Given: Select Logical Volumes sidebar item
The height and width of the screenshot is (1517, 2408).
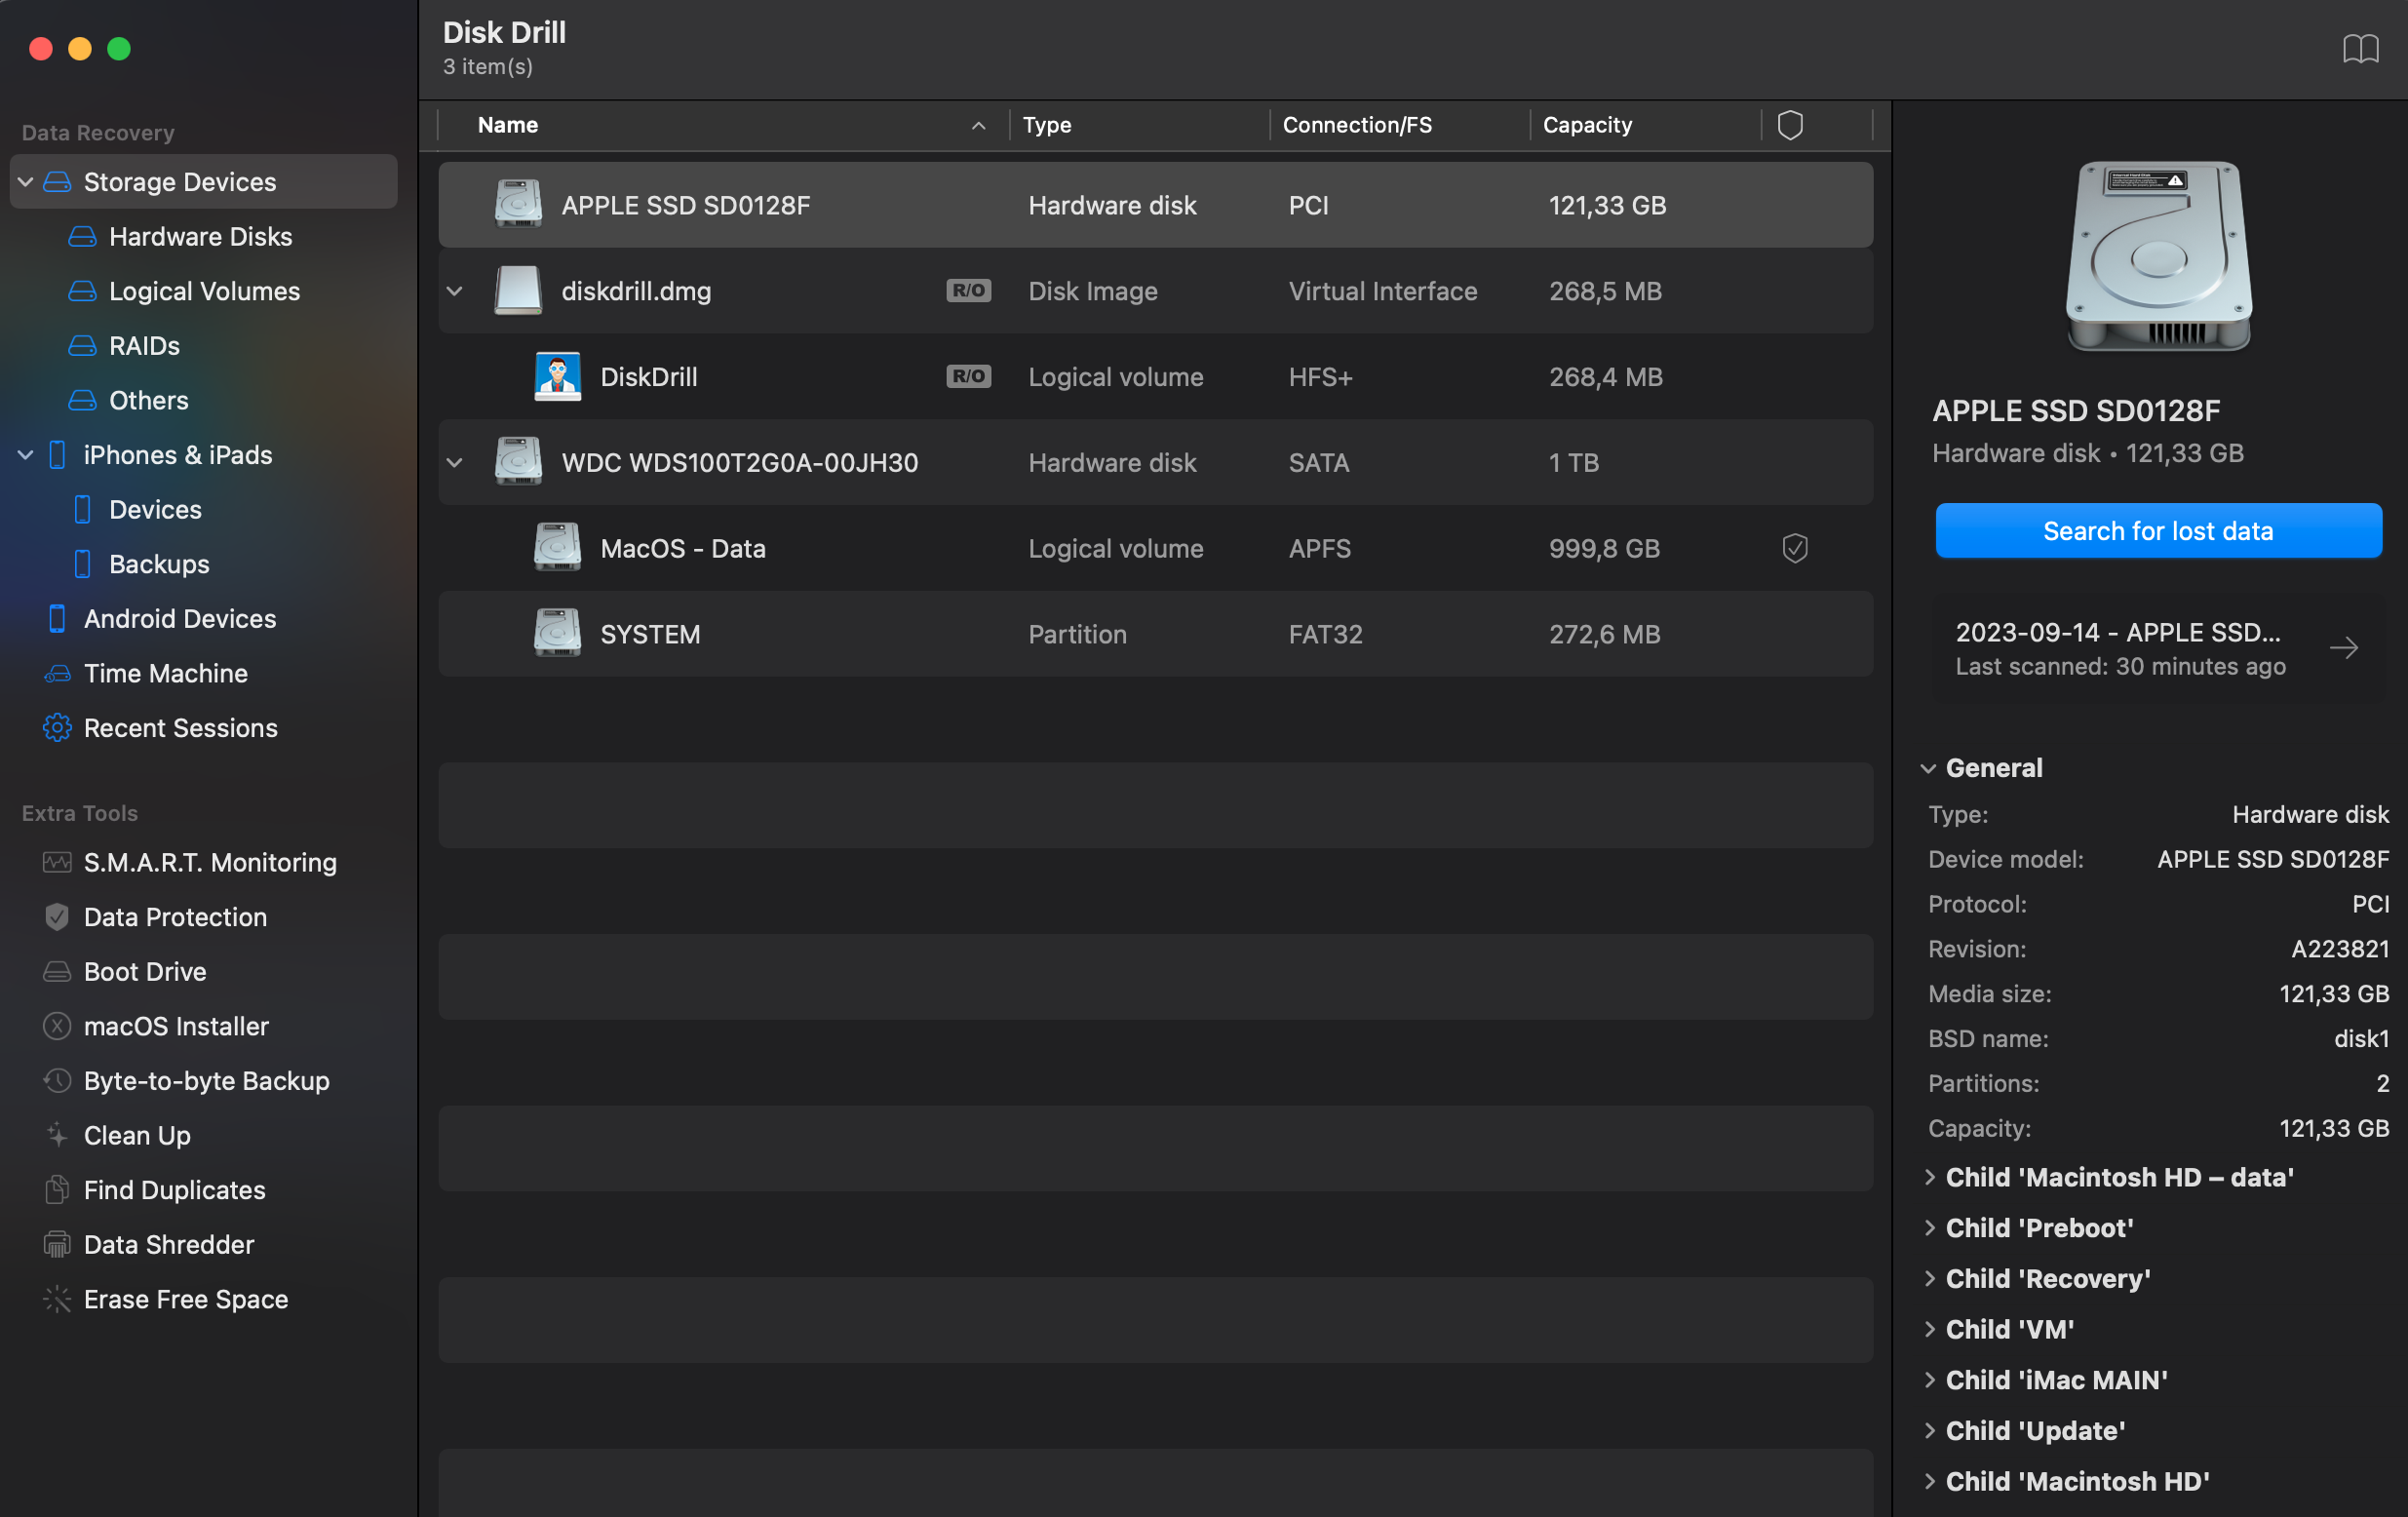Looking at the screenshot, I should (x=204, y=291).
